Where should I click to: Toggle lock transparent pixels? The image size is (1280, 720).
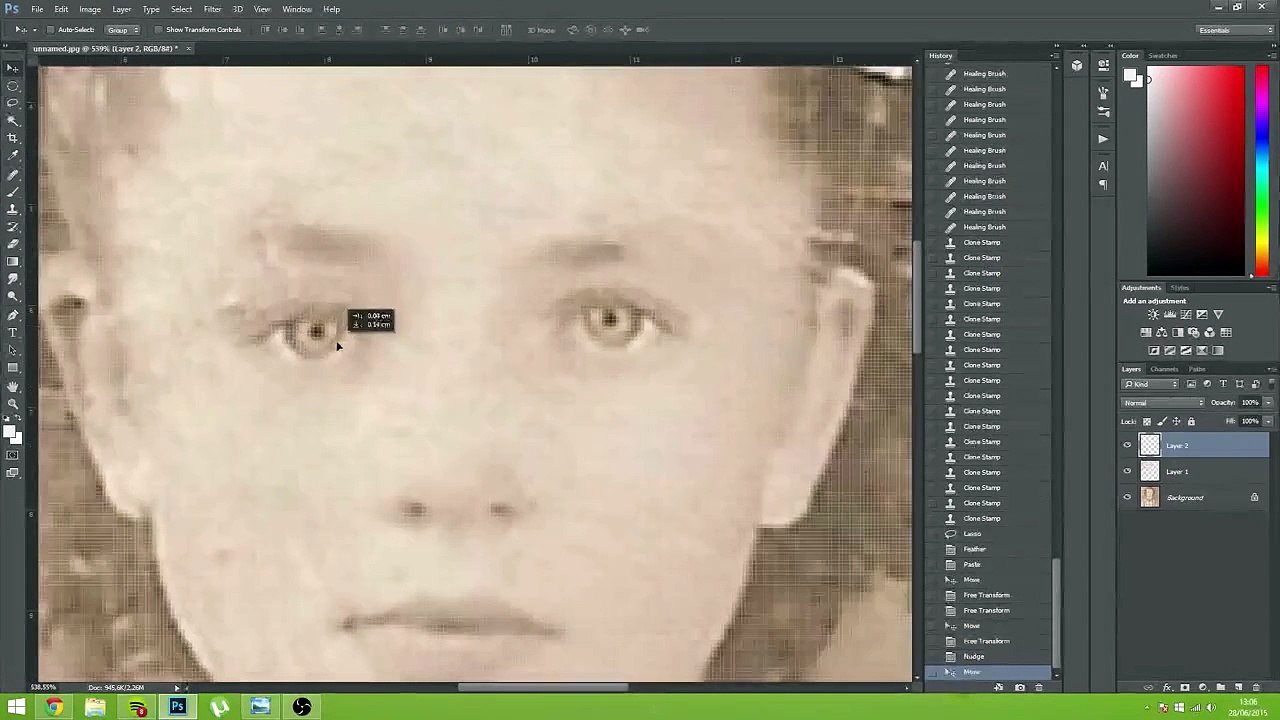pos(1147,422)
